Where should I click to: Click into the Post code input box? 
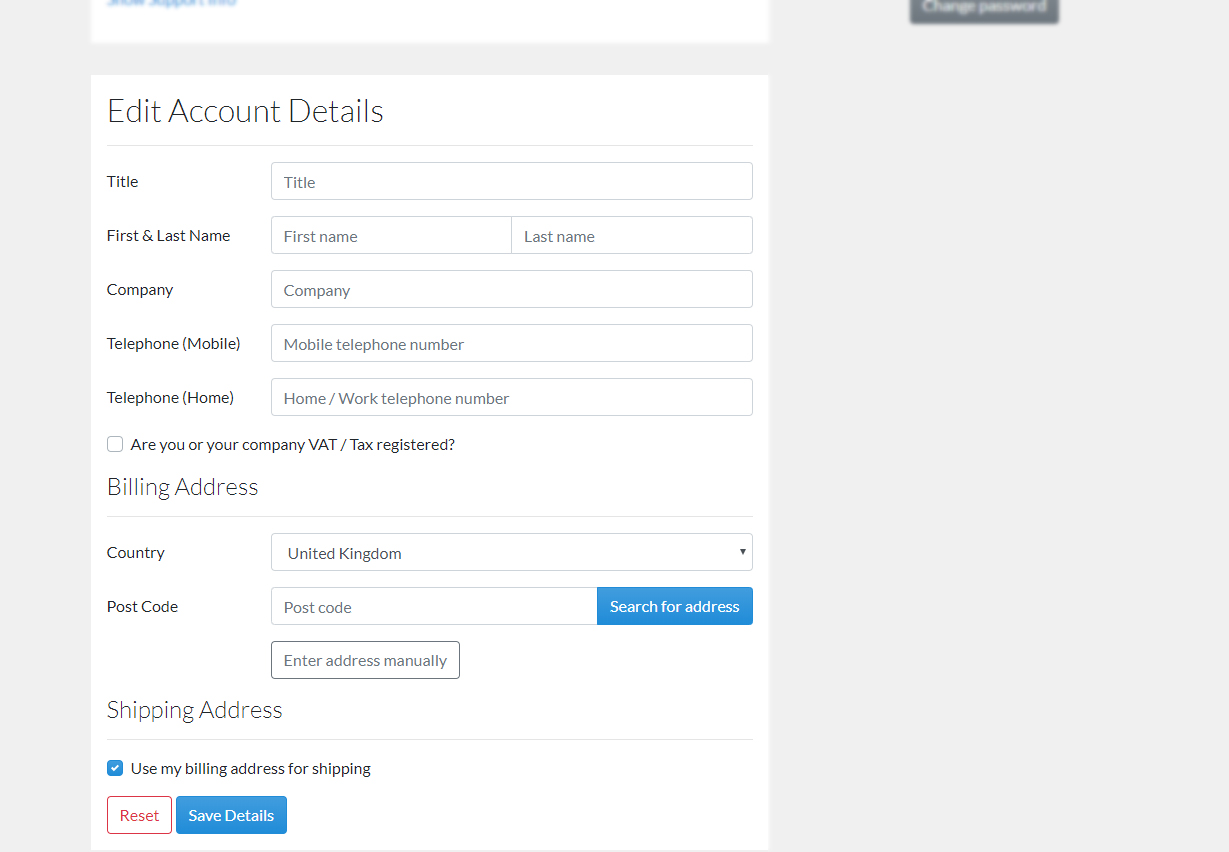coord(434,607)
